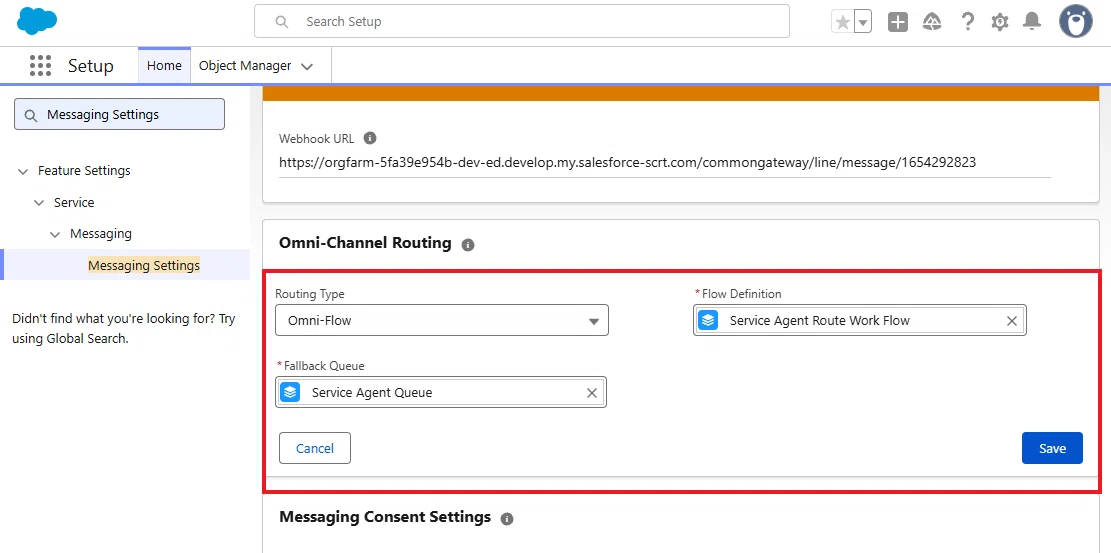1111x553 pixels.
Task: Collapse the Feature Settings tree node
Action: (23, 171)
